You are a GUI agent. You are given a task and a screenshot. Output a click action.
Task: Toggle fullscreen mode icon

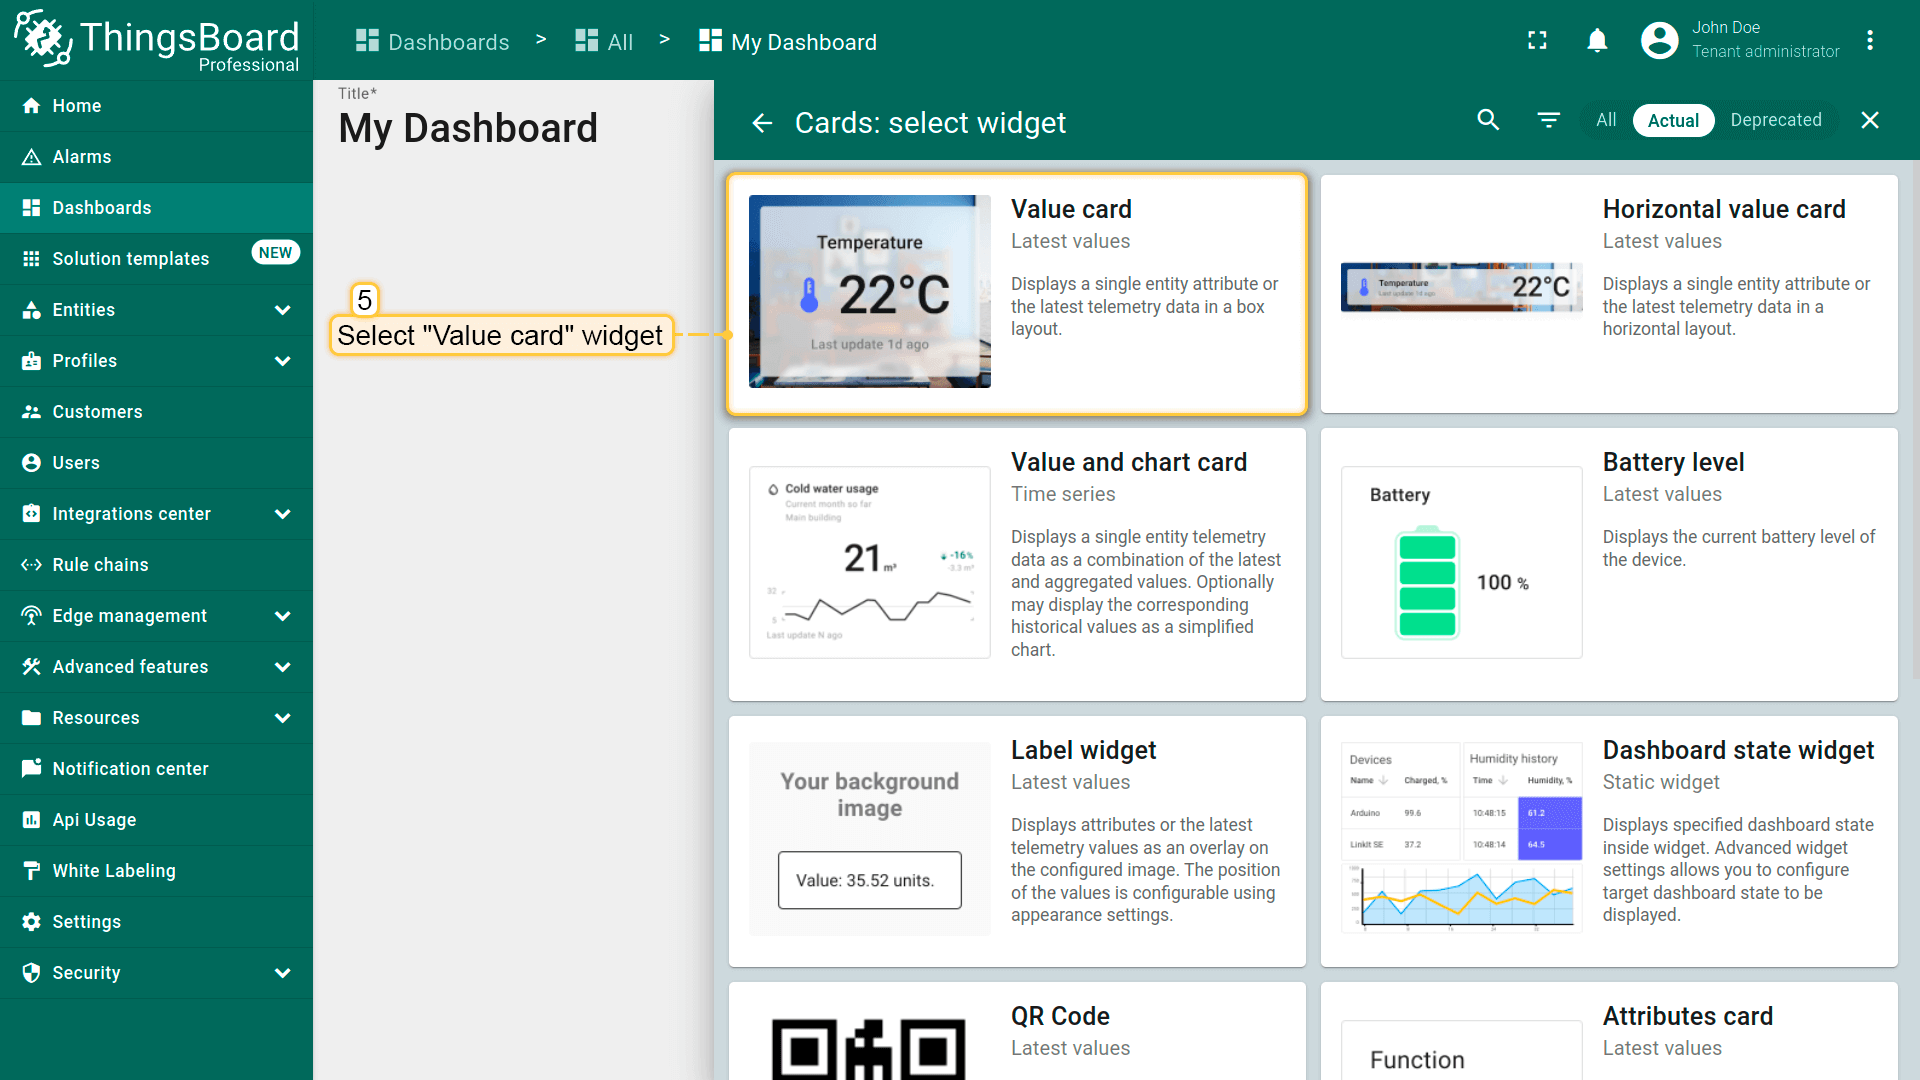1537,40
